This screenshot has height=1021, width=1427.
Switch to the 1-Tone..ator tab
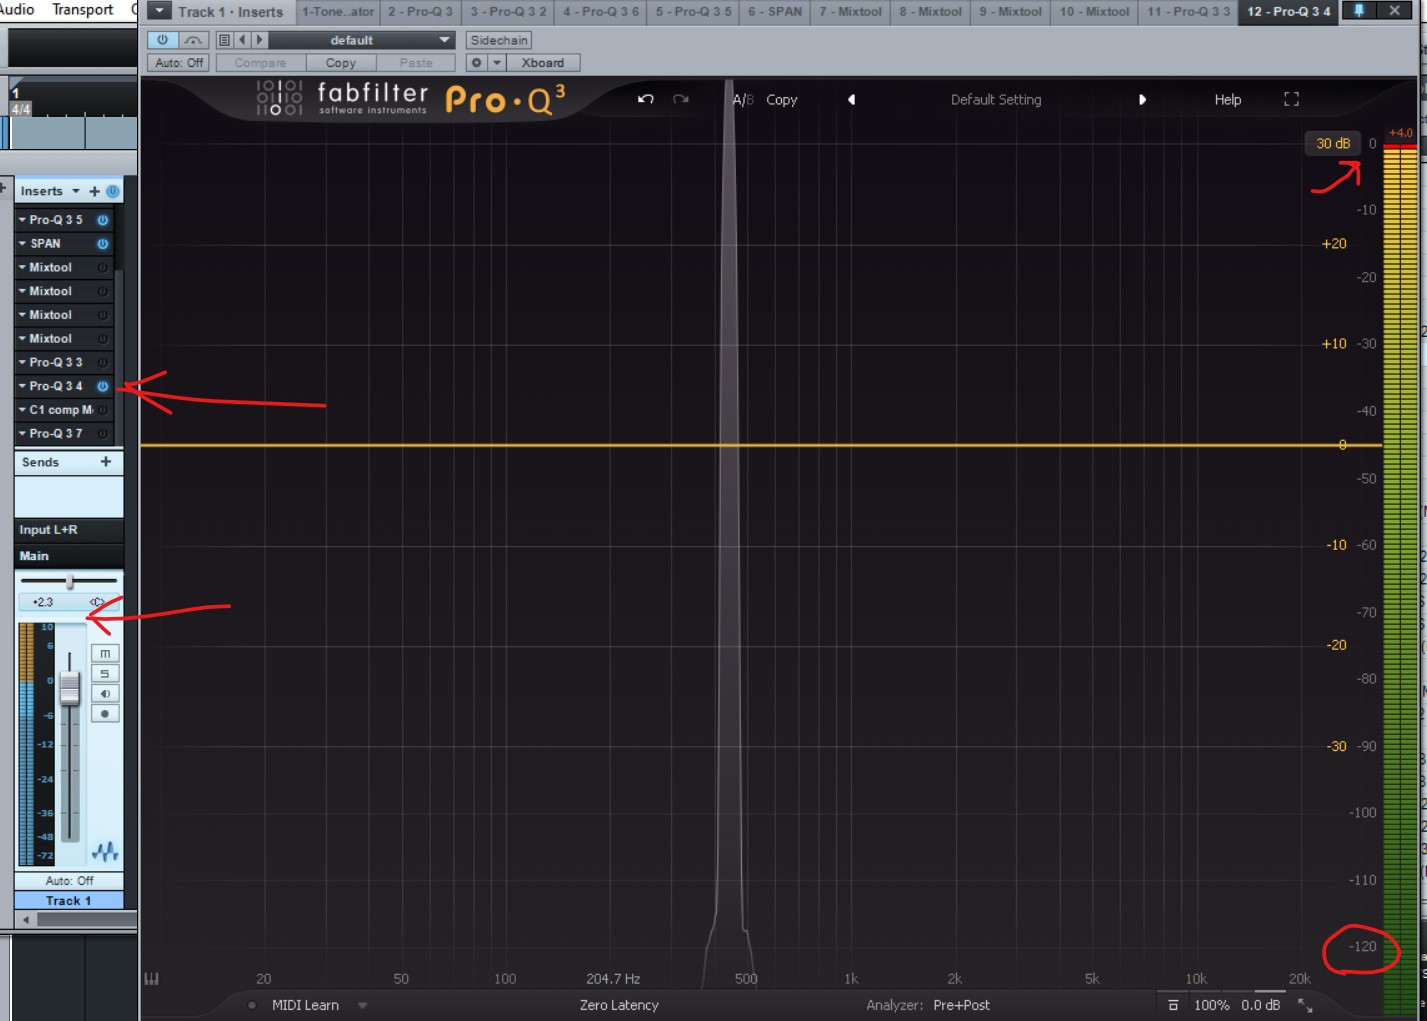pos(338,11)
